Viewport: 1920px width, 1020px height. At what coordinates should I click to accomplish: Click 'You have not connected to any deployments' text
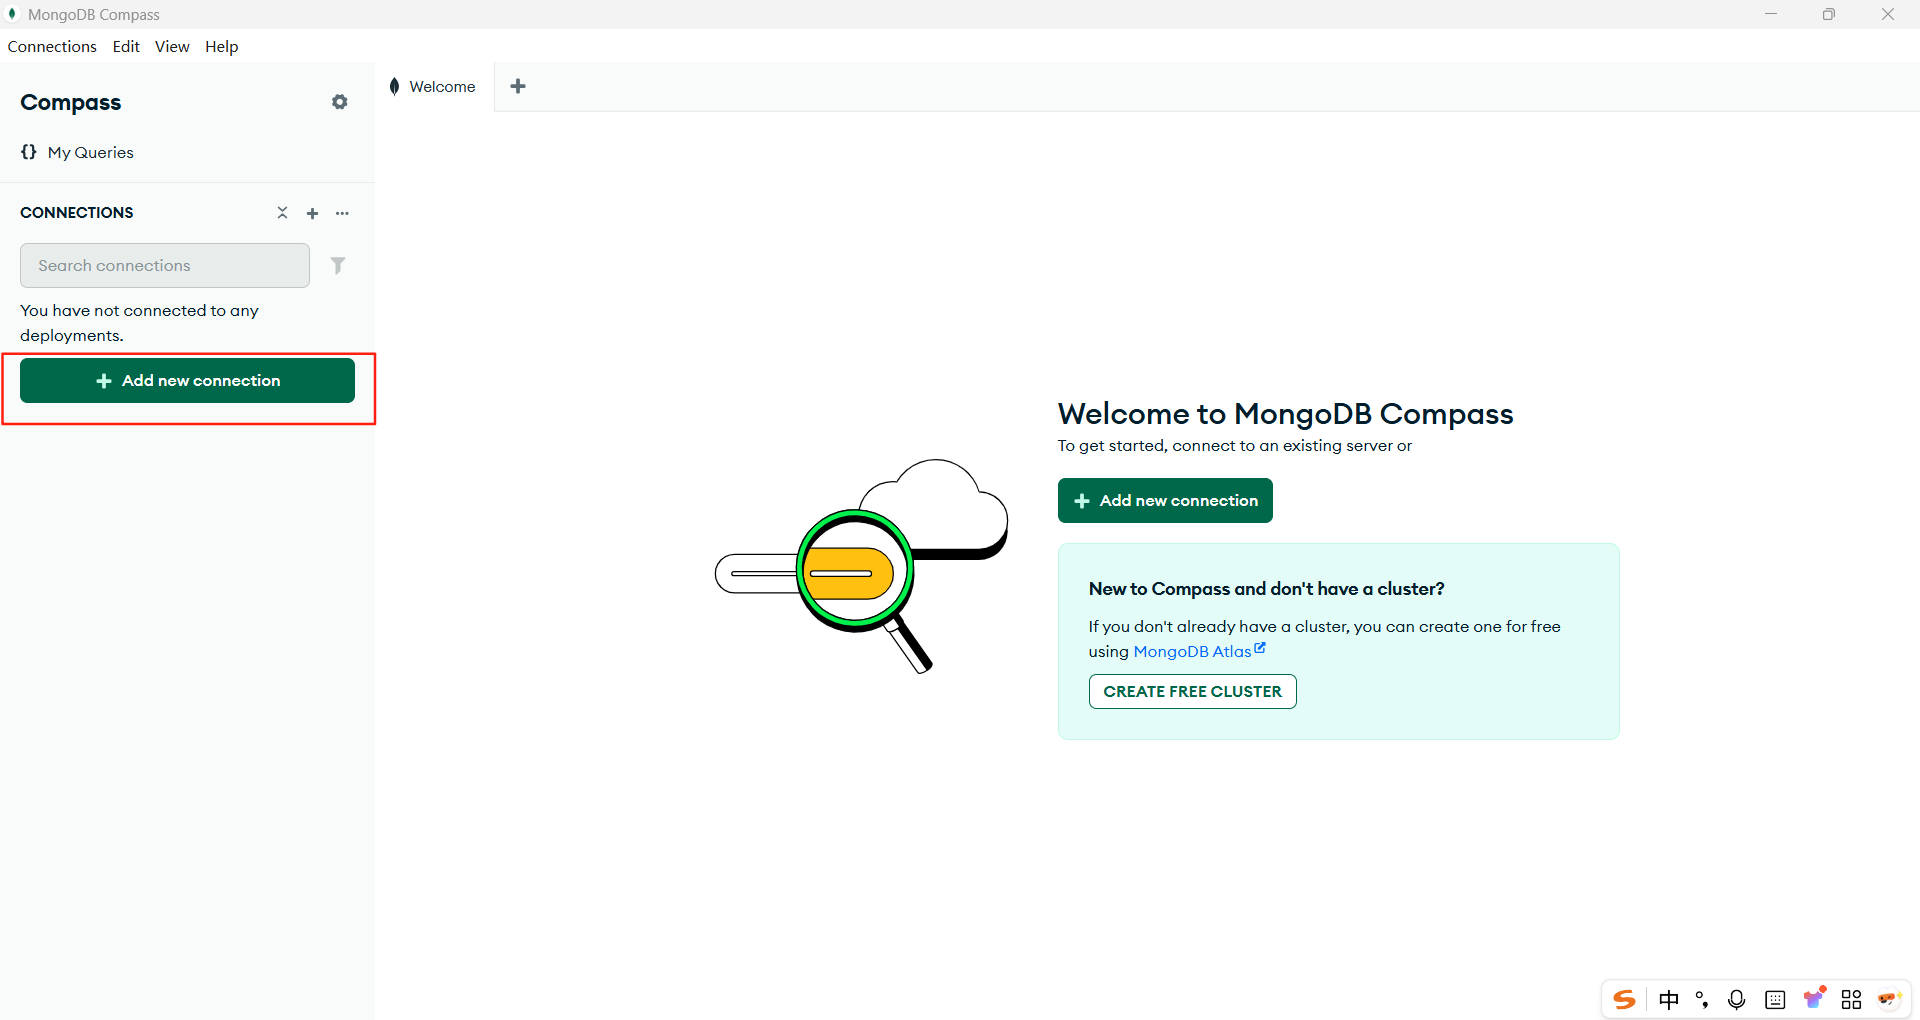click(x=139, y=323)
